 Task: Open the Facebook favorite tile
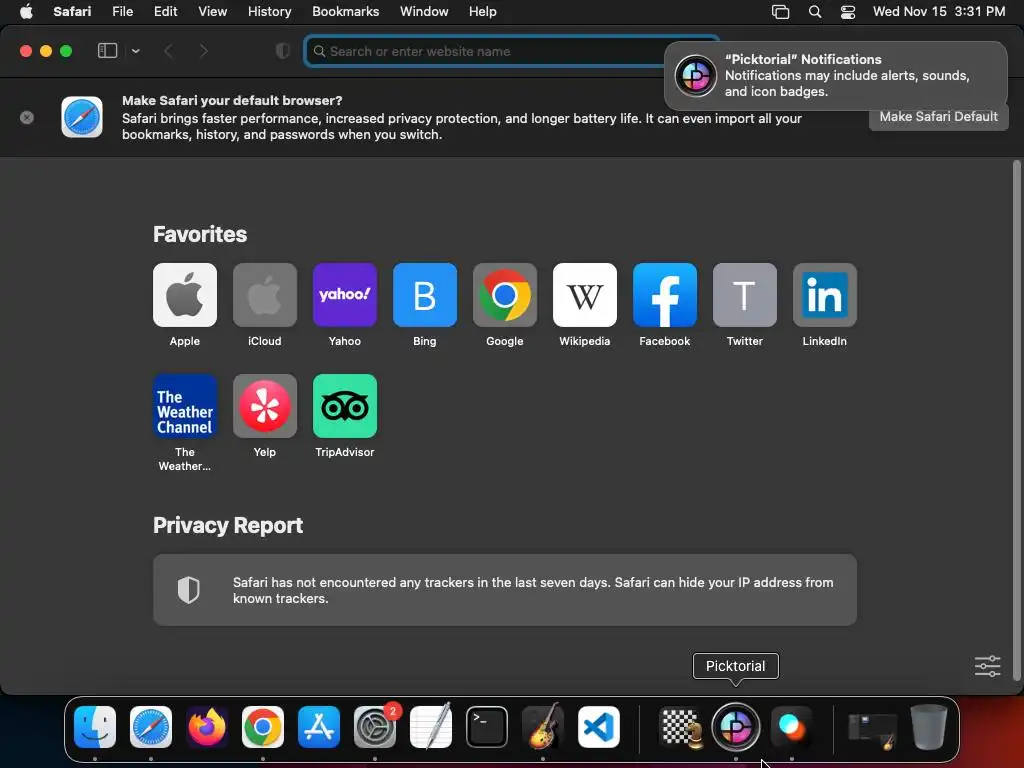tap(665, 295)
